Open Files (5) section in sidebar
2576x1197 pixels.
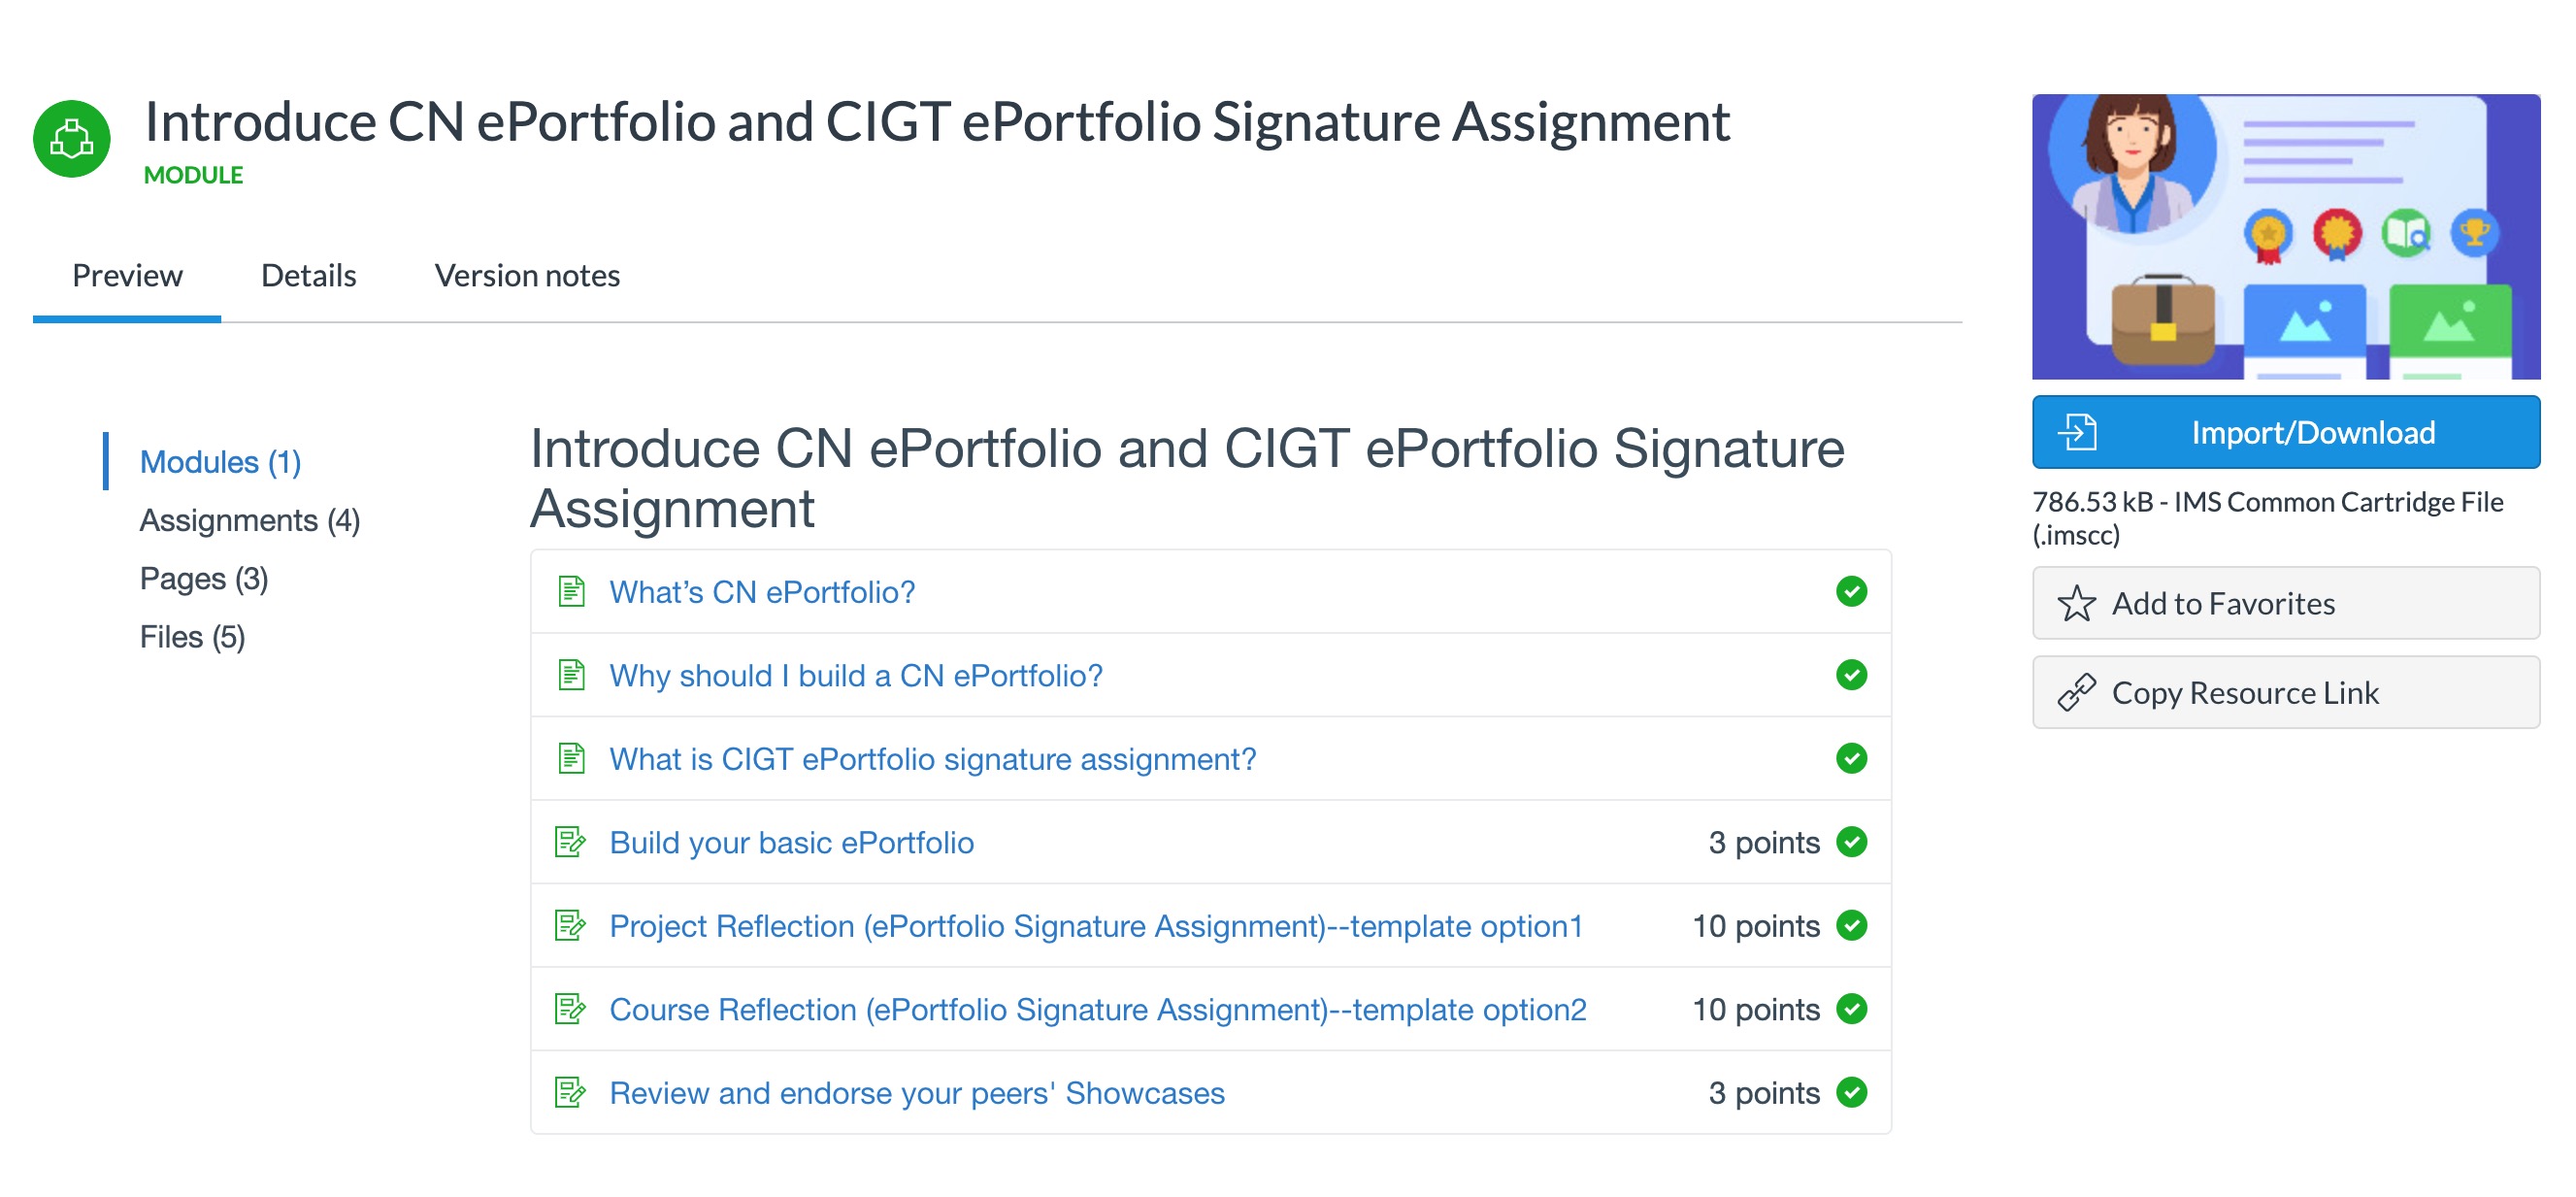point(192,637)
